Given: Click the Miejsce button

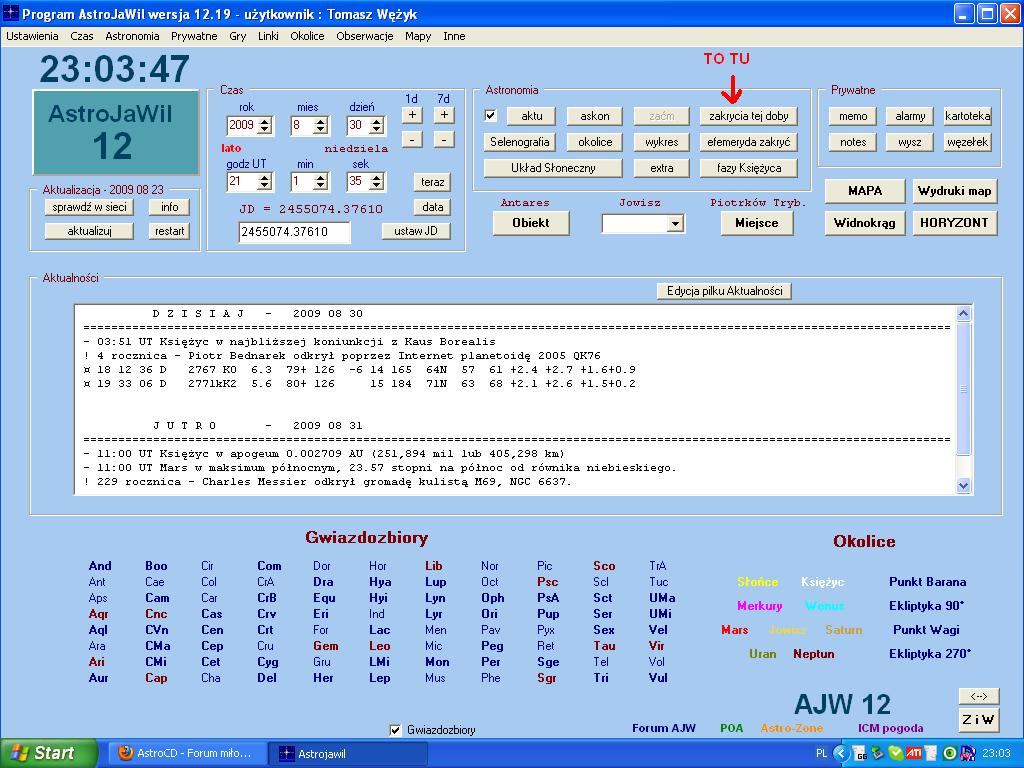Looking at the screenshot, I should click(757, 223).
